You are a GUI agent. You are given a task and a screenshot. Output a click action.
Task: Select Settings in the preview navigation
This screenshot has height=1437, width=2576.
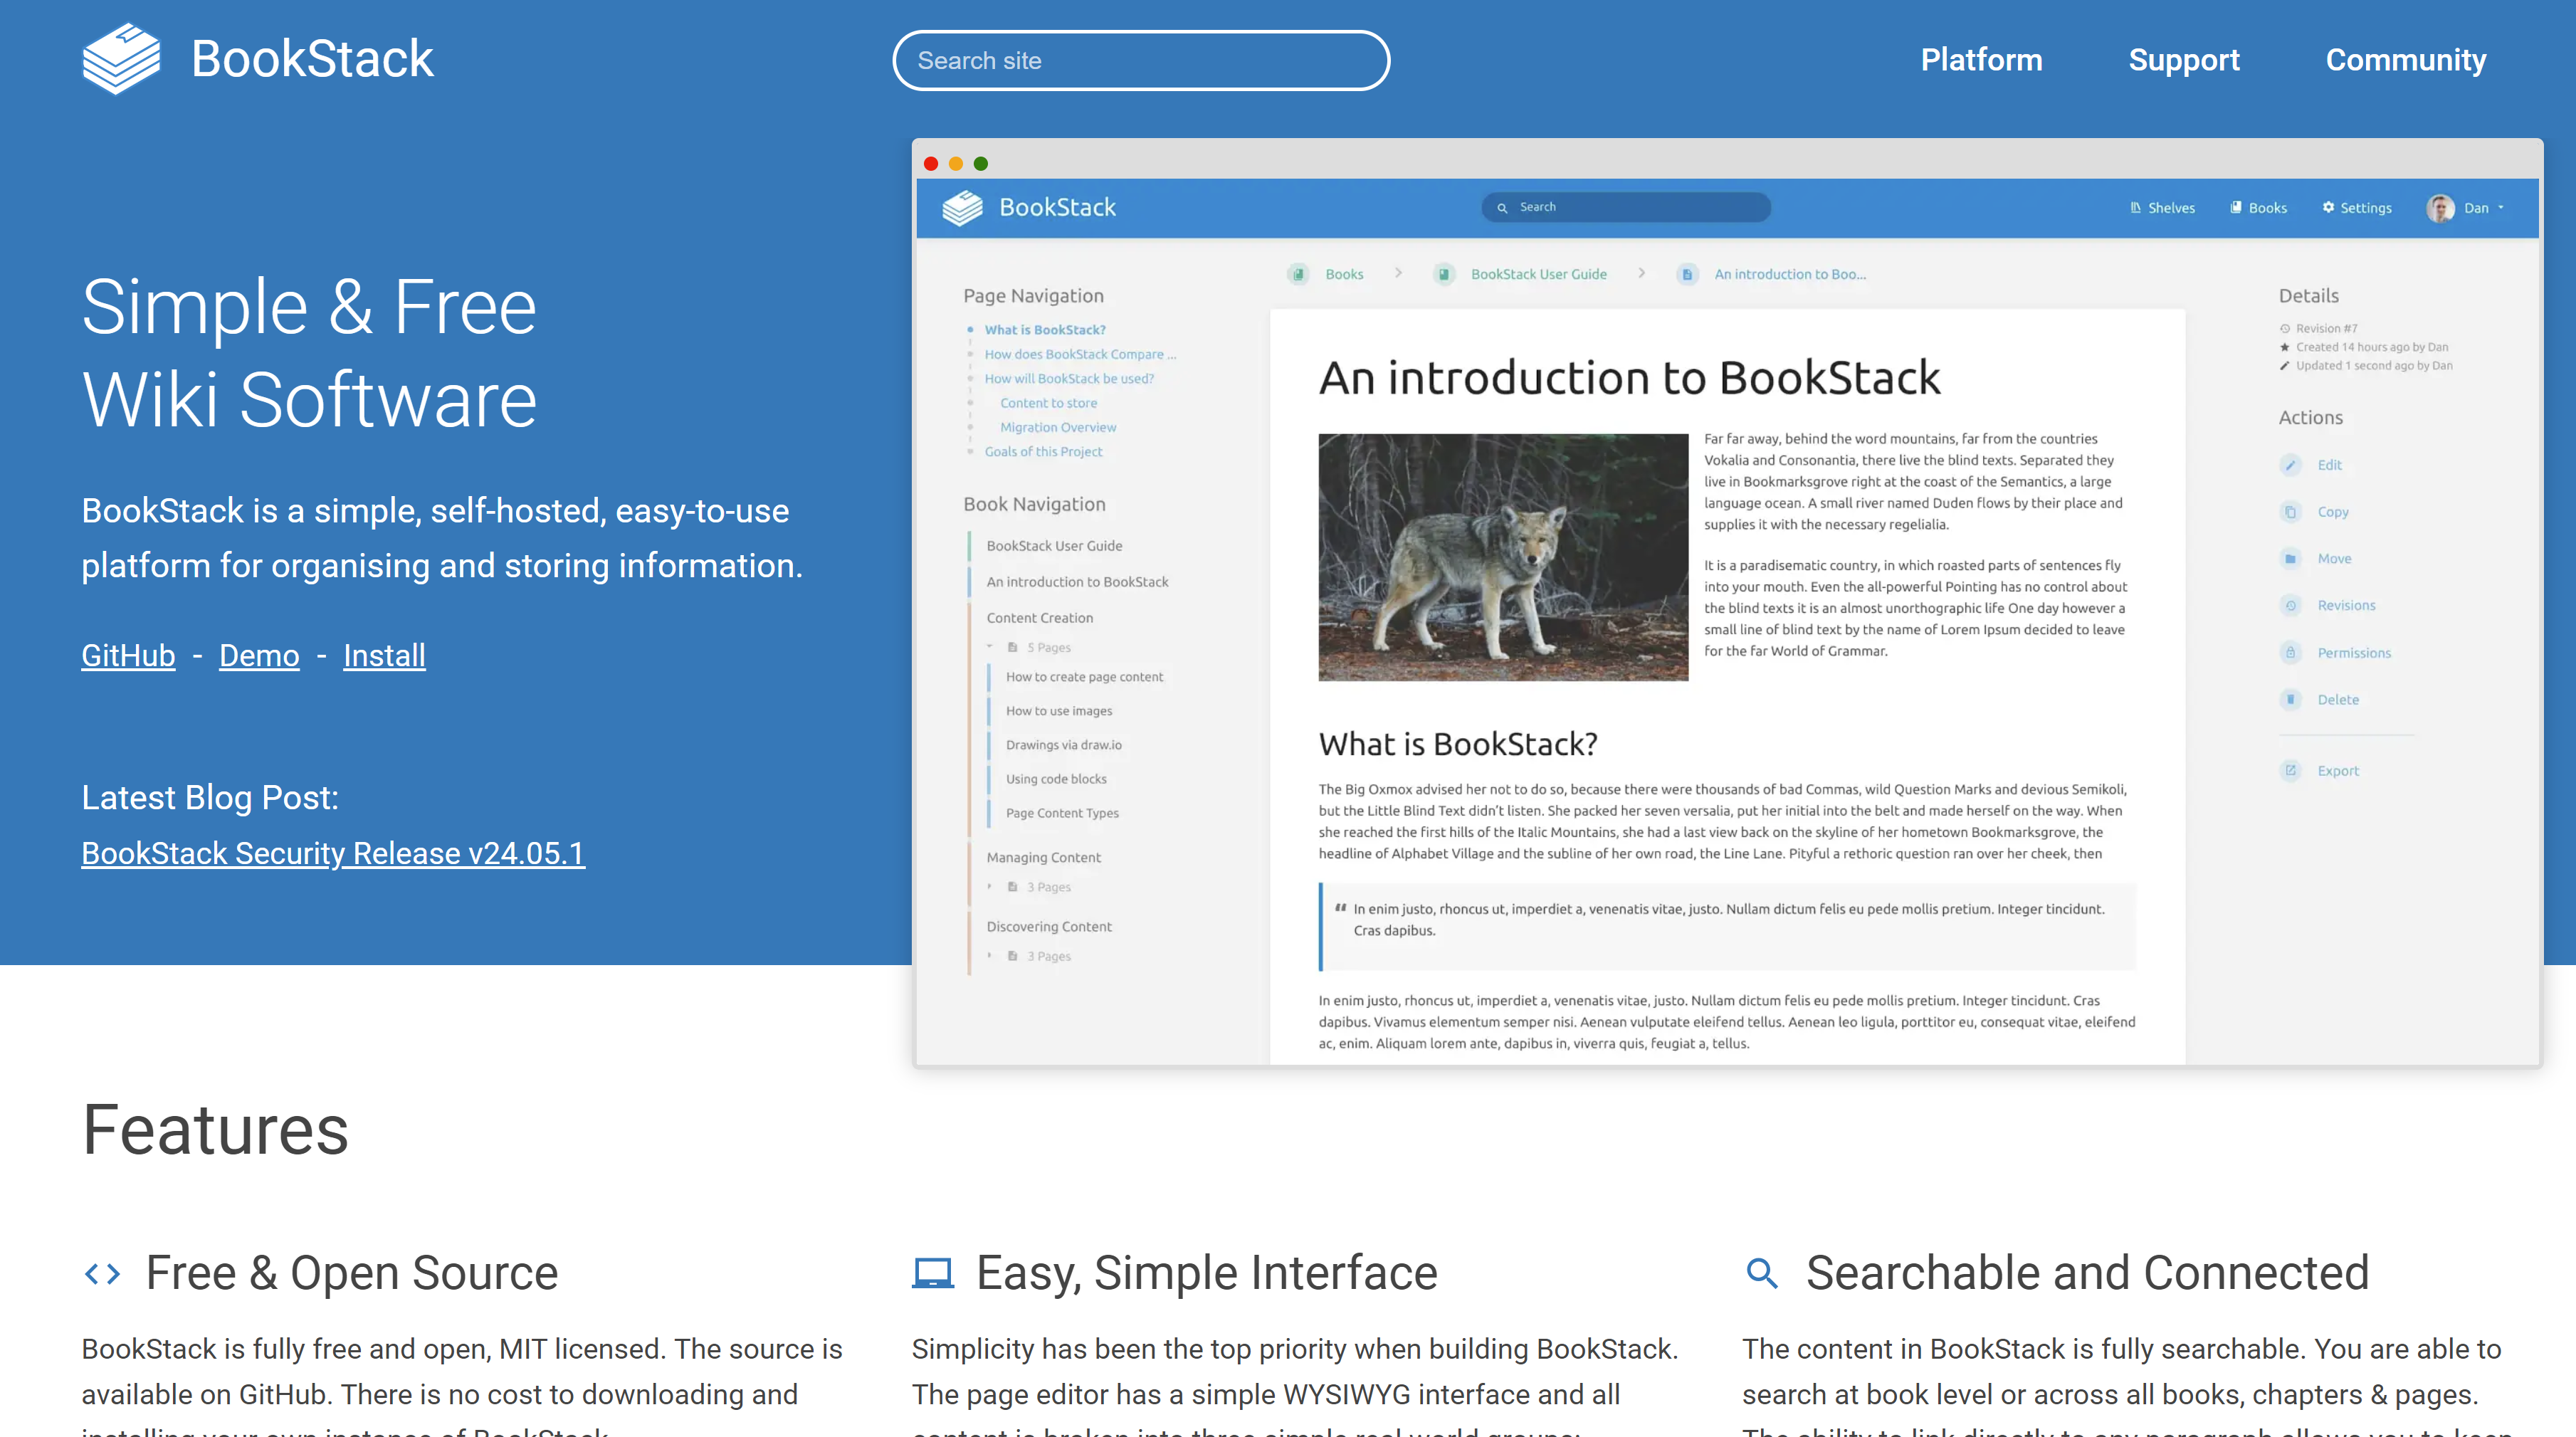pyautogui.click(x=2357, y=208)
